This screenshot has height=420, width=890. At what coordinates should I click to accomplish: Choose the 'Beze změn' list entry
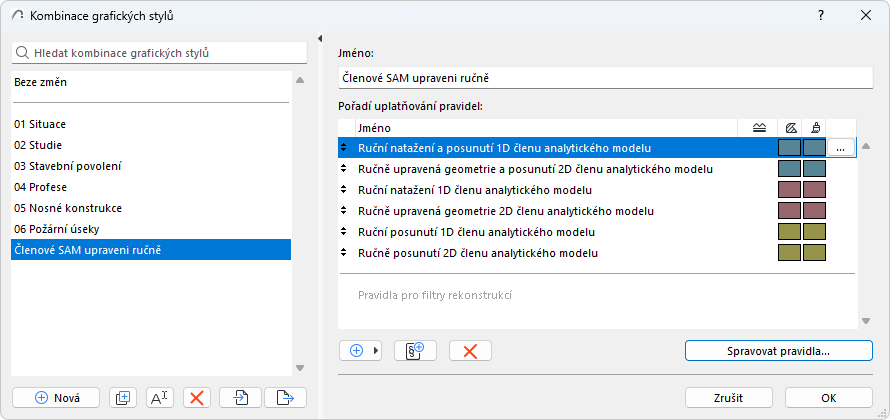(x=41, y=82)
